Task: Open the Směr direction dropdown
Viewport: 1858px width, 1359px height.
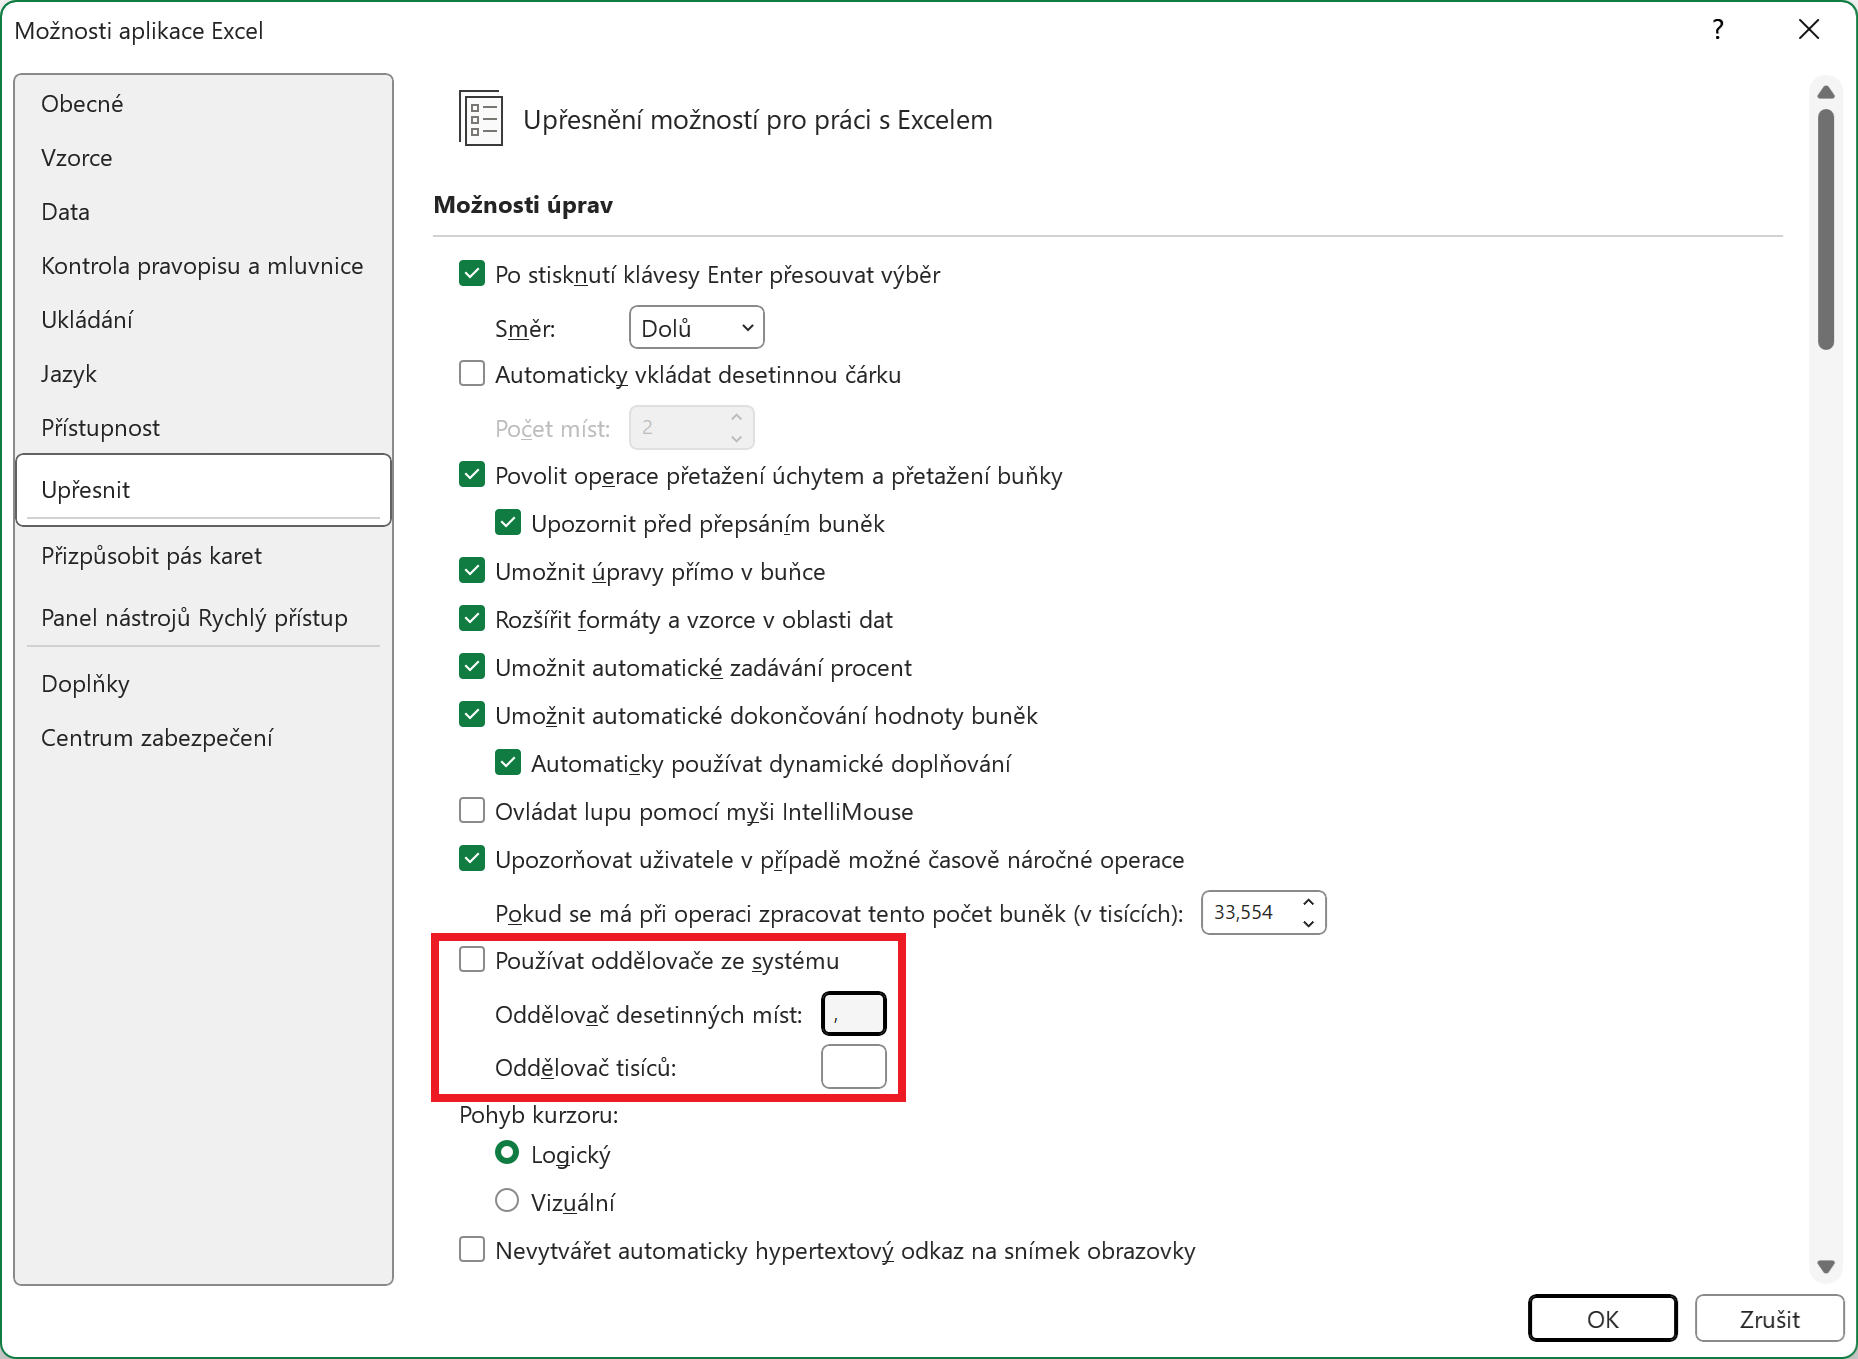Action: (697, 328)
